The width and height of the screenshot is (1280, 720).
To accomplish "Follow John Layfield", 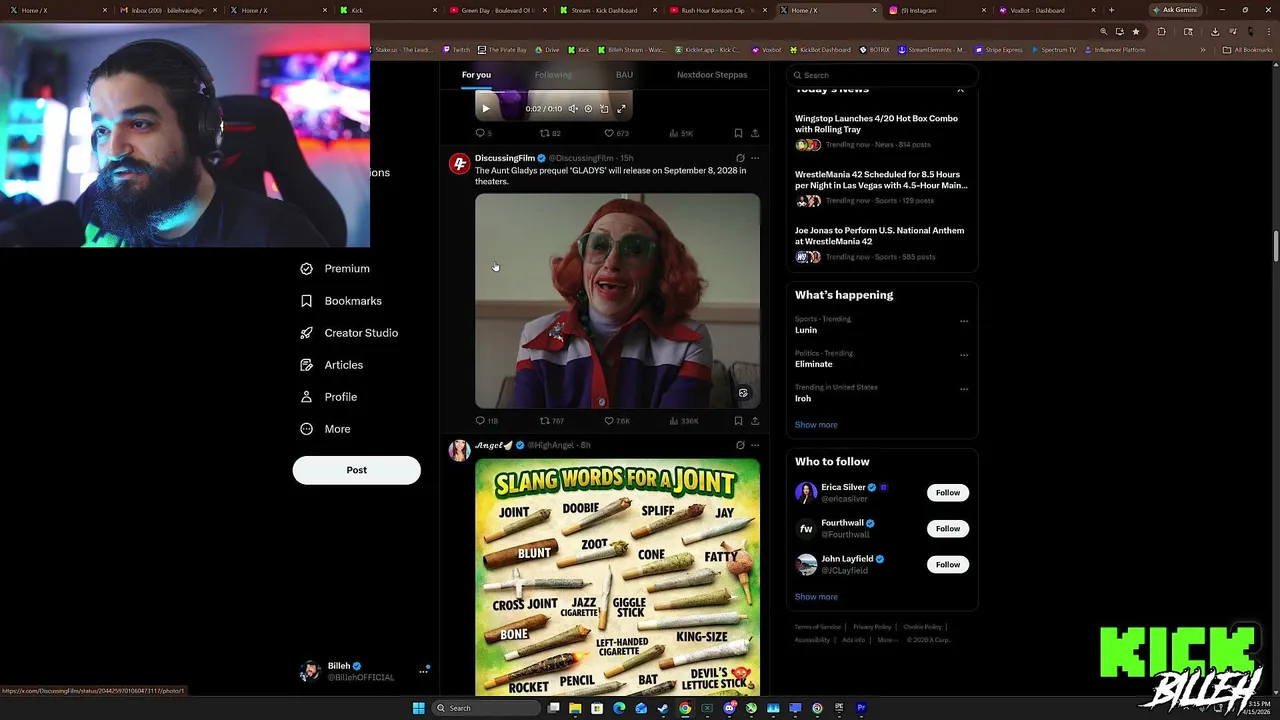I will point(947,564).
